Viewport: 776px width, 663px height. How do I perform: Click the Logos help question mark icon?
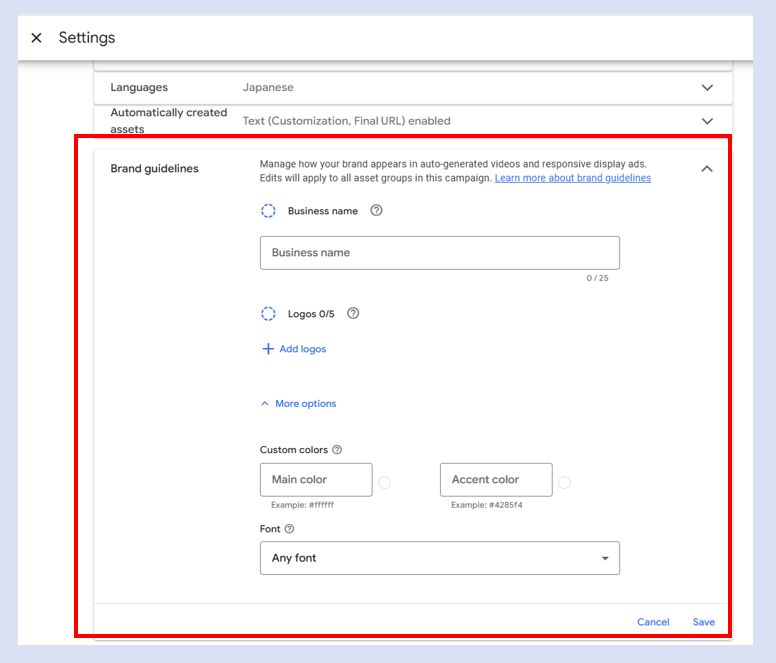pos(352,313)
